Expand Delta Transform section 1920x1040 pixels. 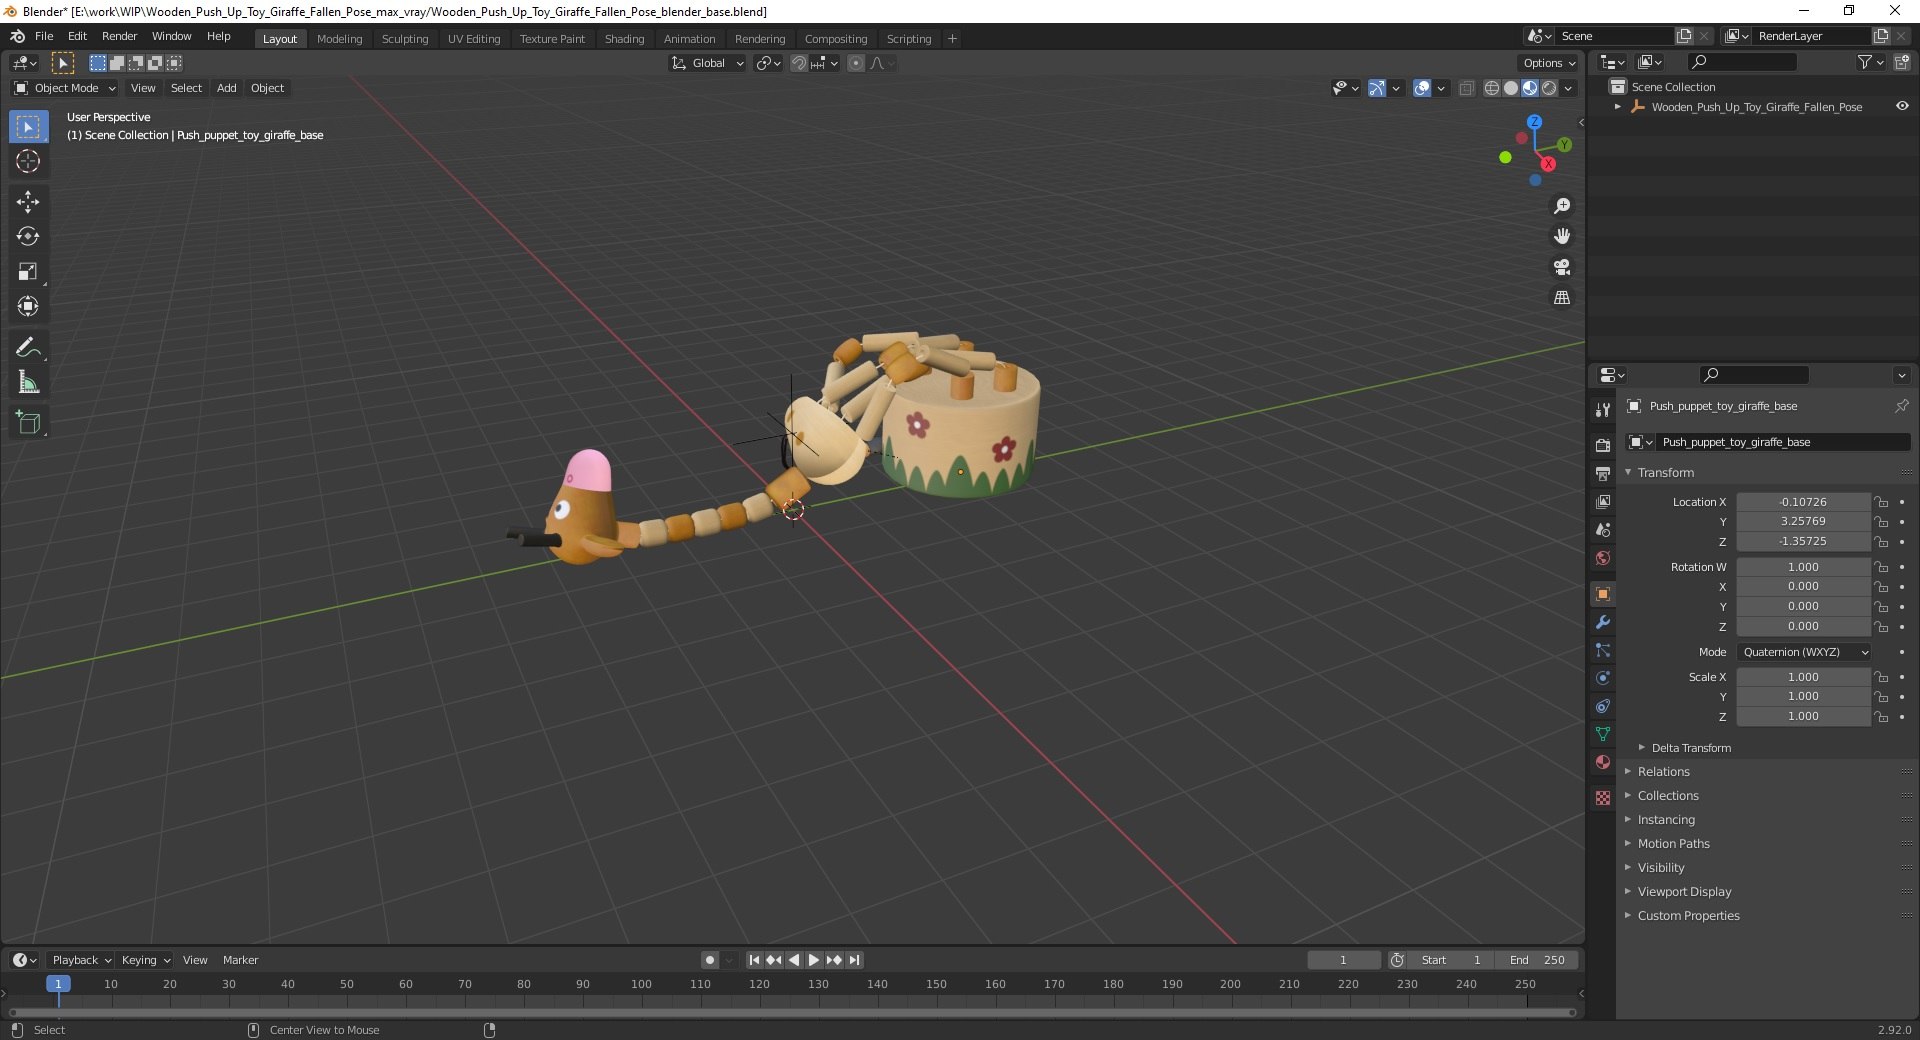click(1690, 748)
